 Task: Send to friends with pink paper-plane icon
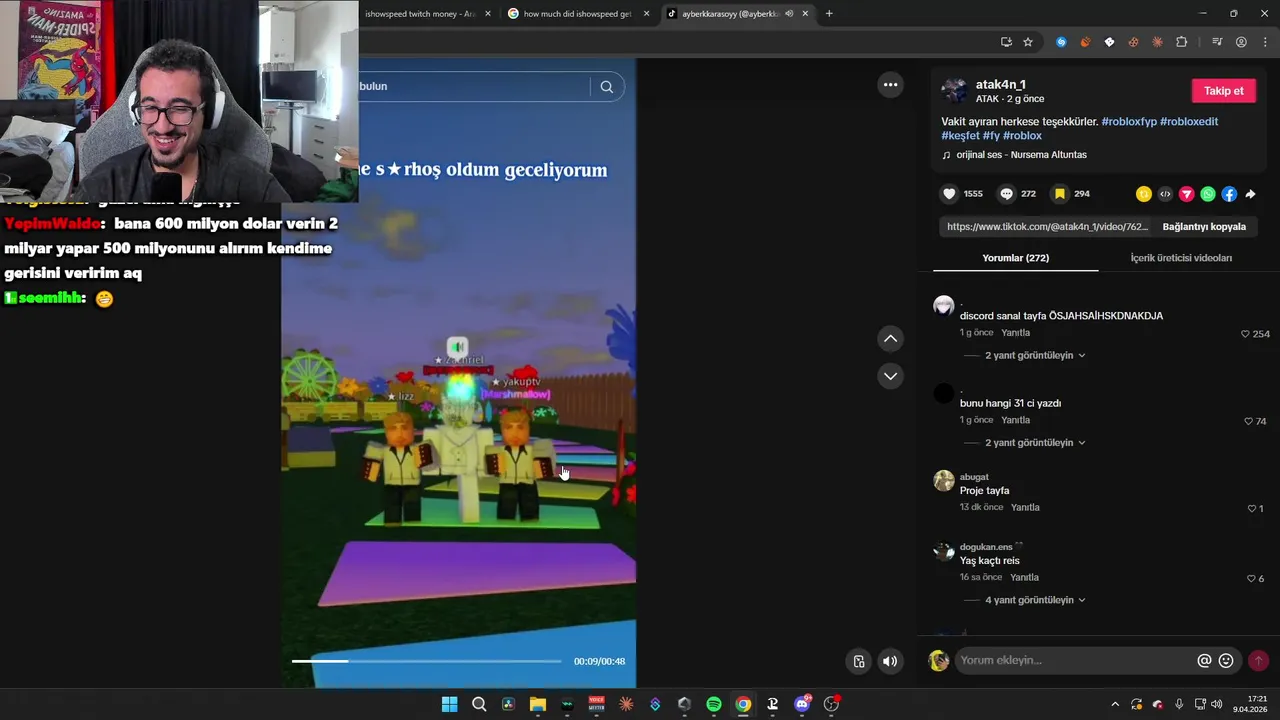[1187, 194]
